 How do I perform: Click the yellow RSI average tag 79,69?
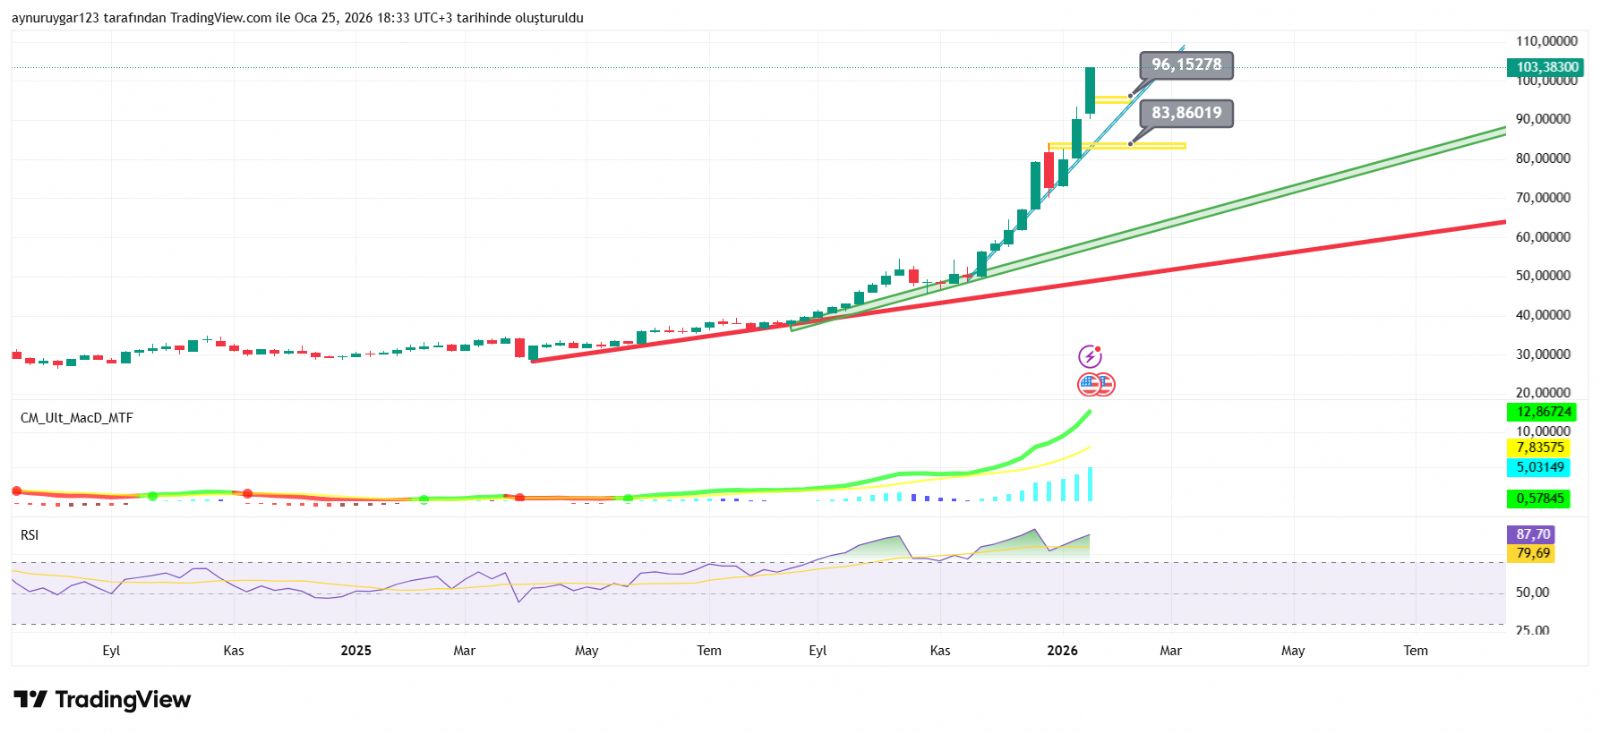(x=1531, y=553)
